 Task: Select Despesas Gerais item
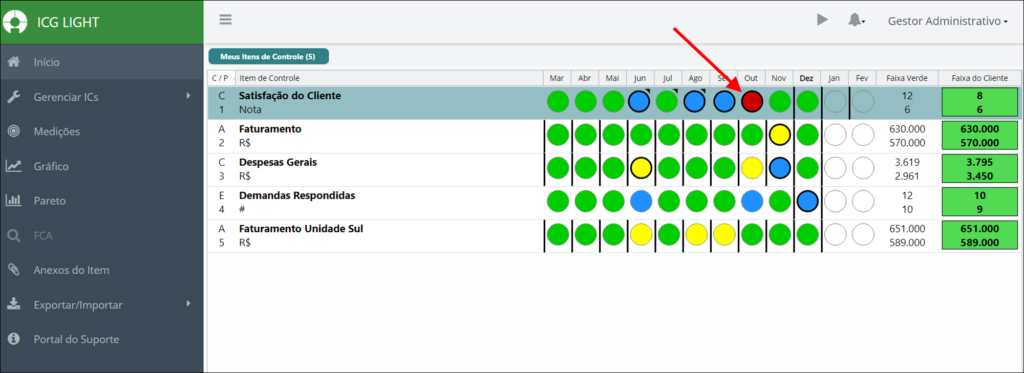[278, 162]
